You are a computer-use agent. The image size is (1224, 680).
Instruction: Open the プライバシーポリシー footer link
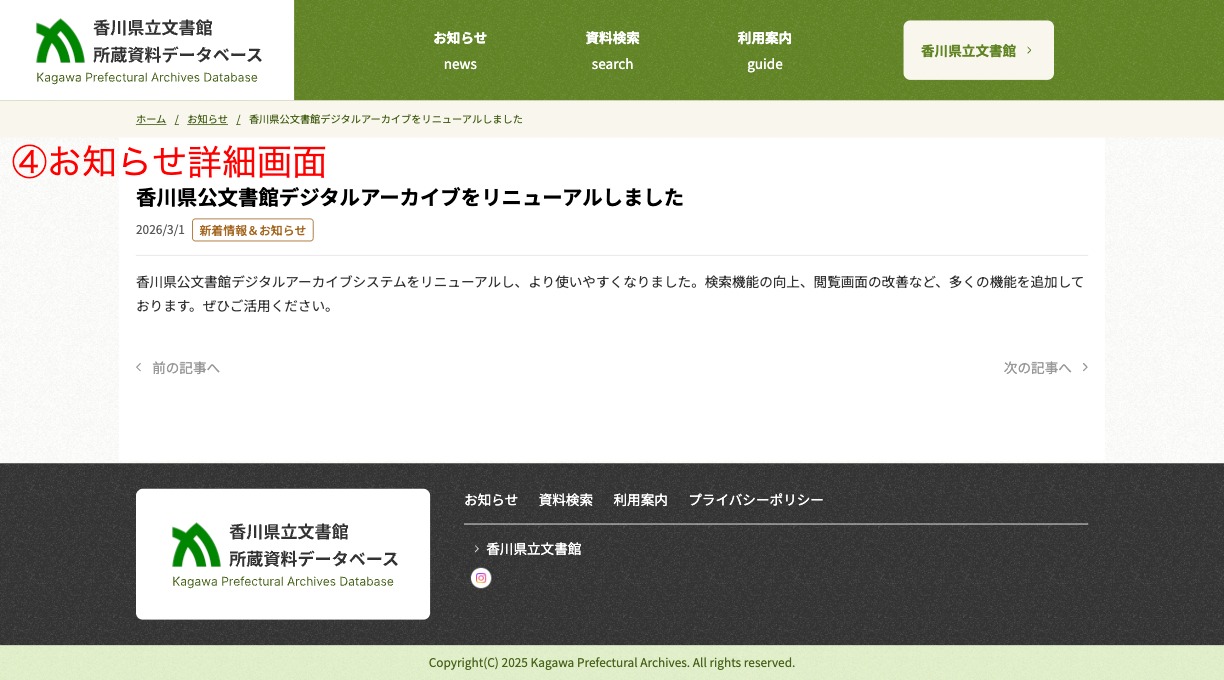(756, 499)
